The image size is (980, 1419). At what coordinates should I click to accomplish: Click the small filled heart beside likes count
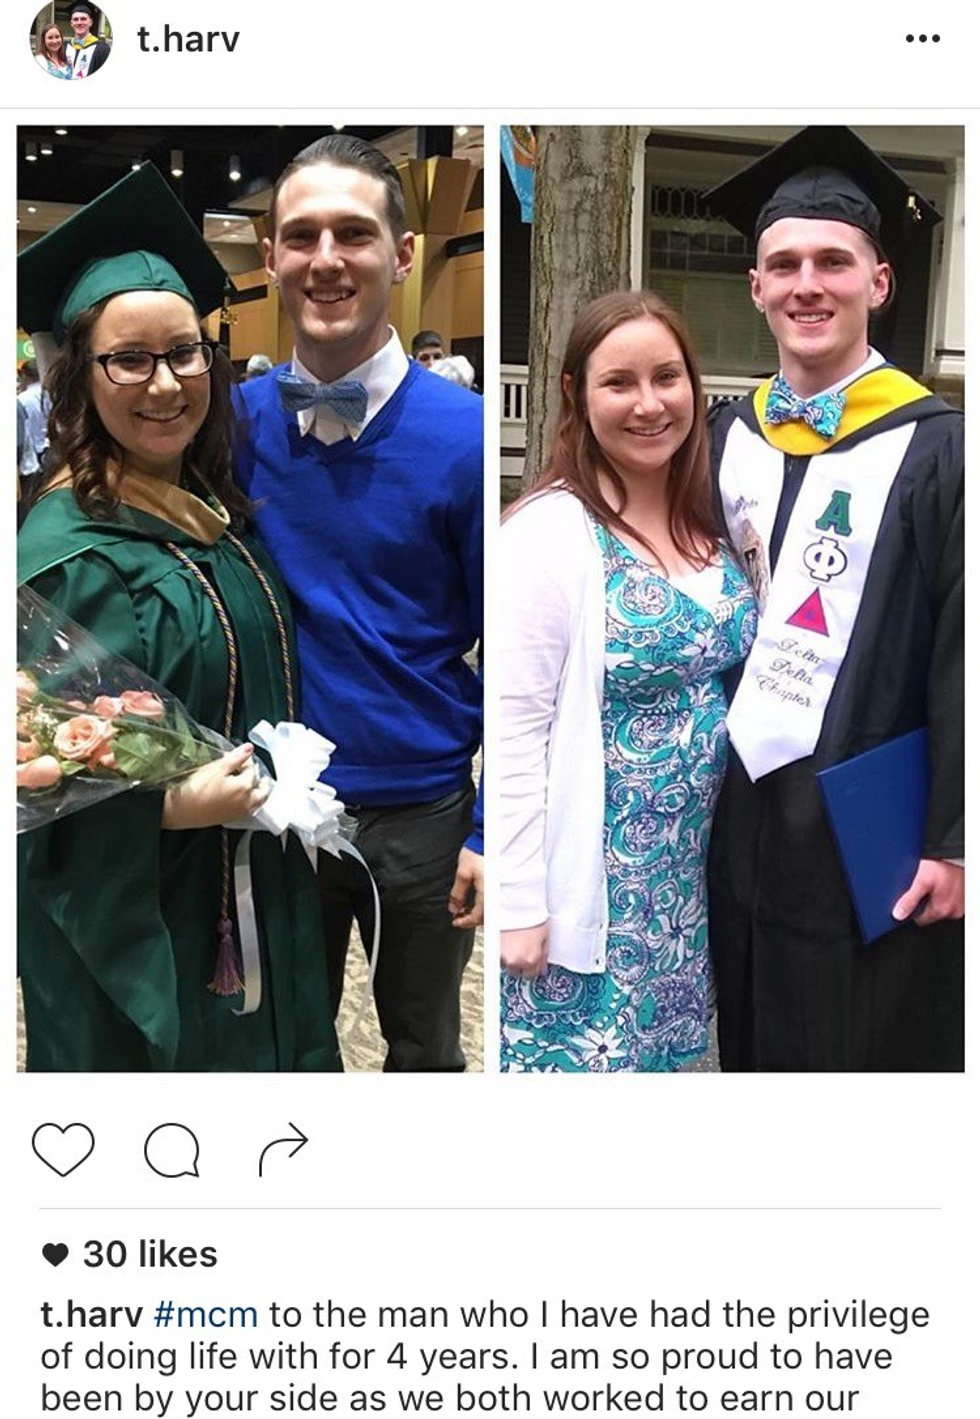click(x=57, y=1254)
